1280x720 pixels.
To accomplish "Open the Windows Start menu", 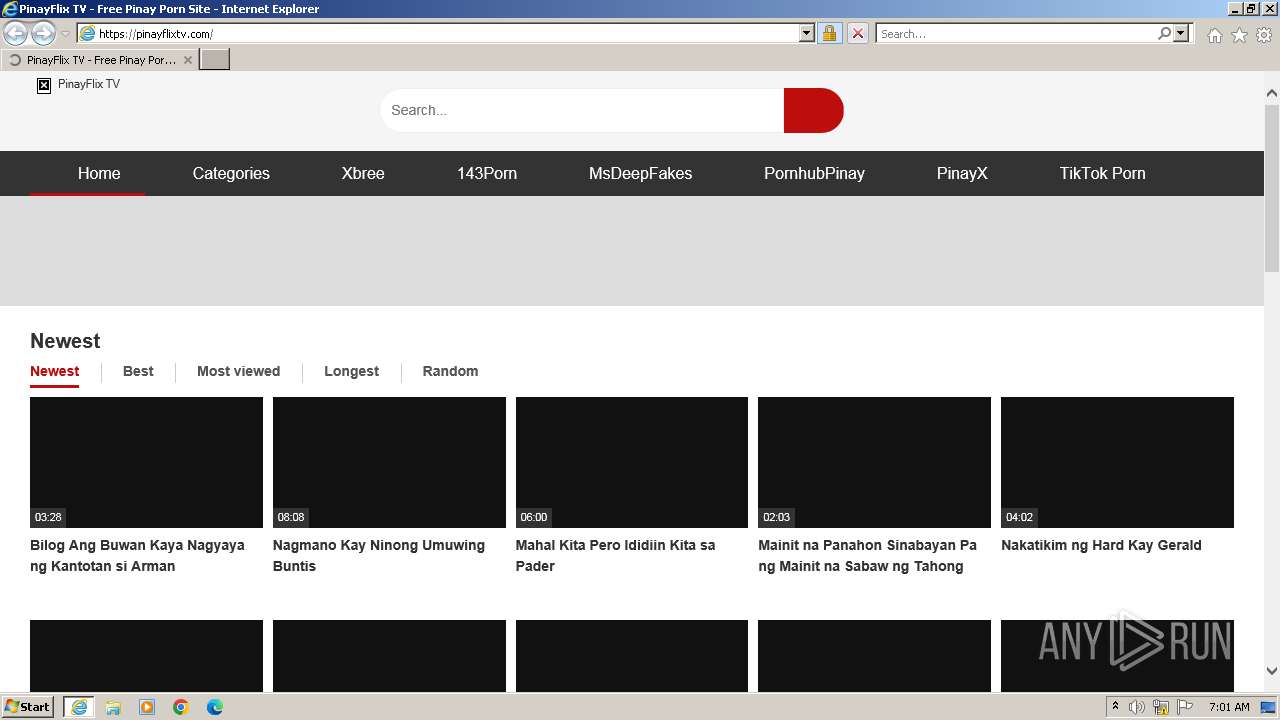I will pyautogui.click(x=28, y=707).
